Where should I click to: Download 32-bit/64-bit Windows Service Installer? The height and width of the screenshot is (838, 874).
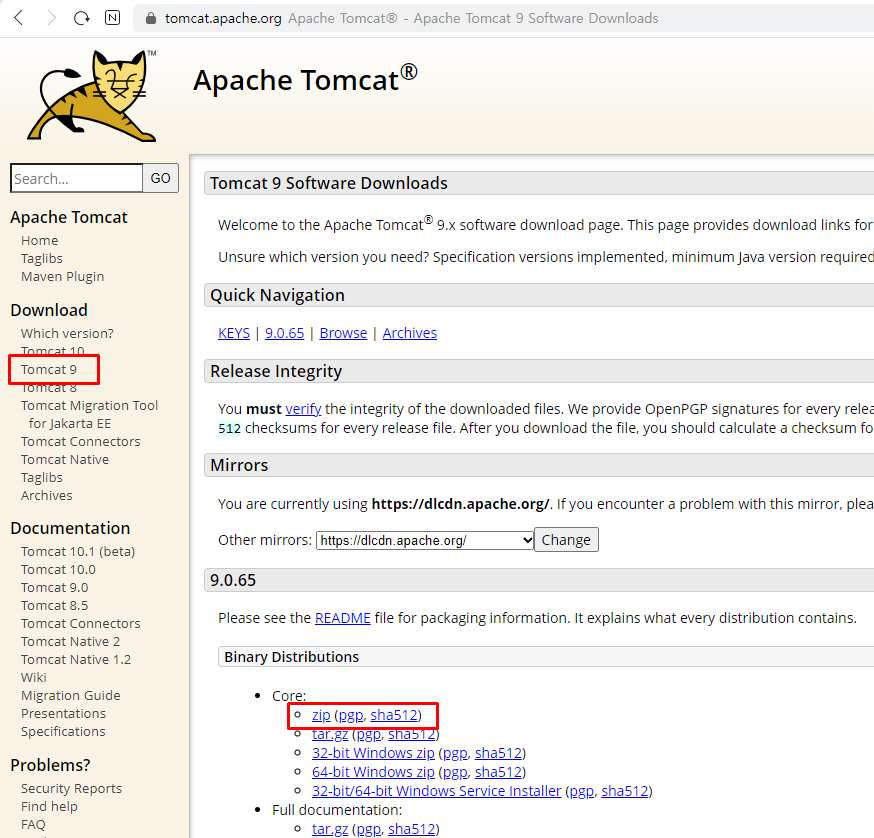pyautogui.click(x=436, y=791)
